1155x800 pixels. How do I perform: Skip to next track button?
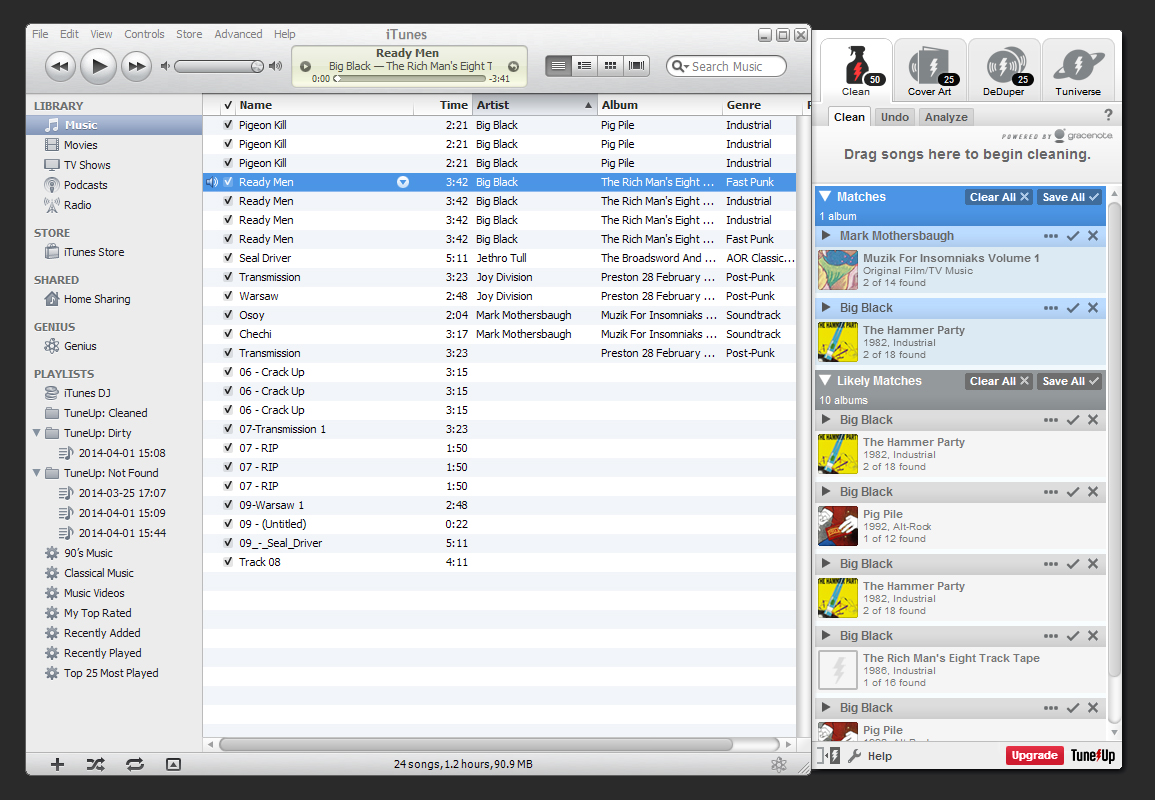[136, 66]
